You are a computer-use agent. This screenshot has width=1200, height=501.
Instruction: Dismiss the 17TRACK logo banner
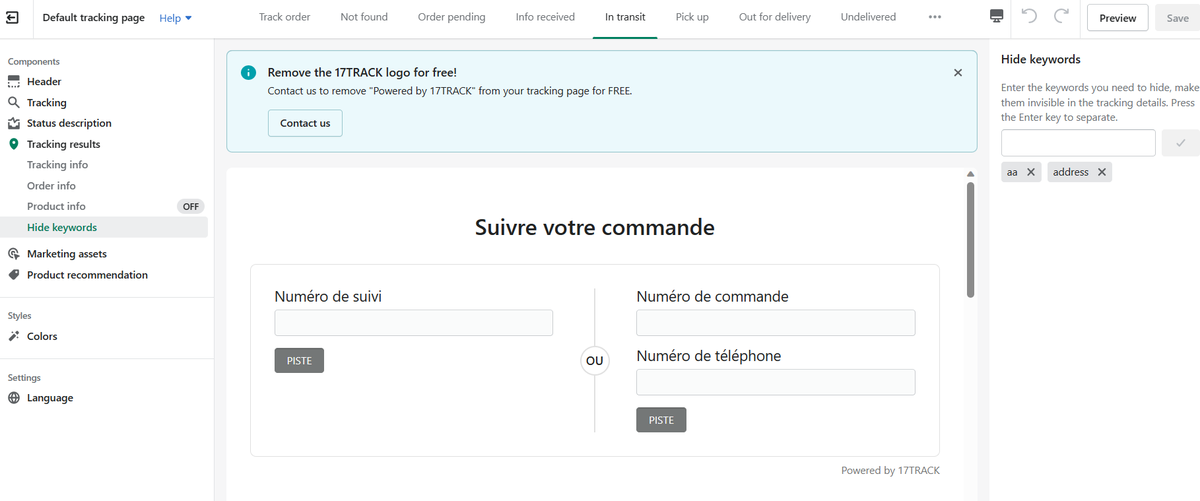coord(958,73)
